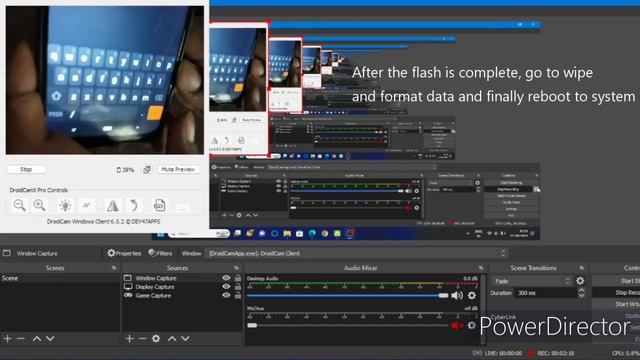Lock the Display Capture source
Image resolution: width=640 pixels, height=360 pixels.
point(238,287)
